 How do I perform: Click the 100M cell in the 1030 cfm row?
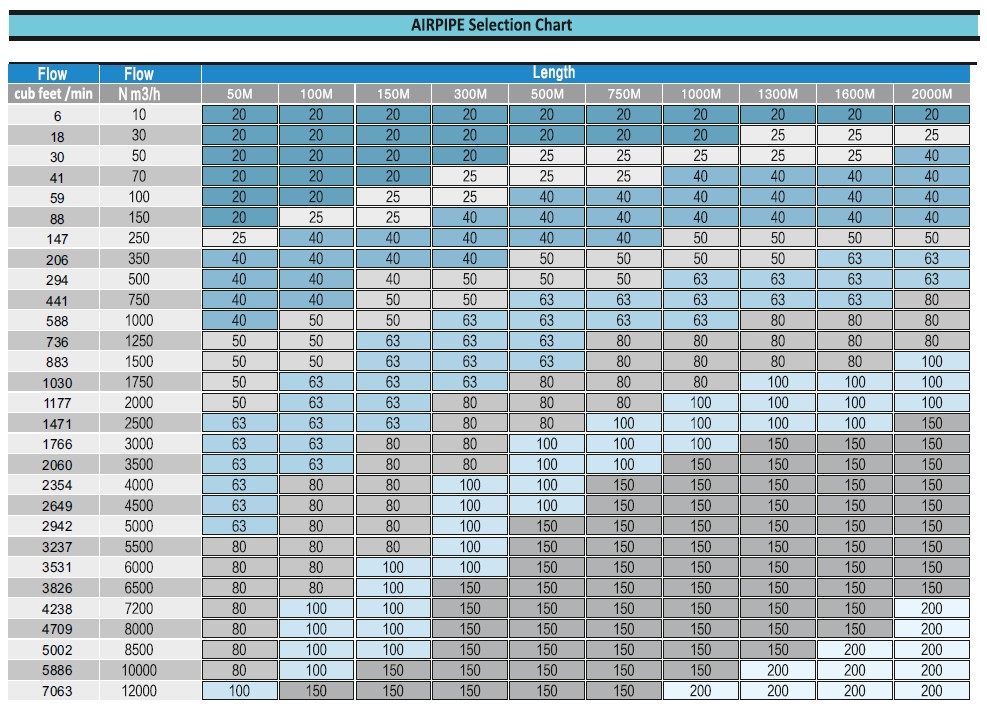tap(317, 382)
